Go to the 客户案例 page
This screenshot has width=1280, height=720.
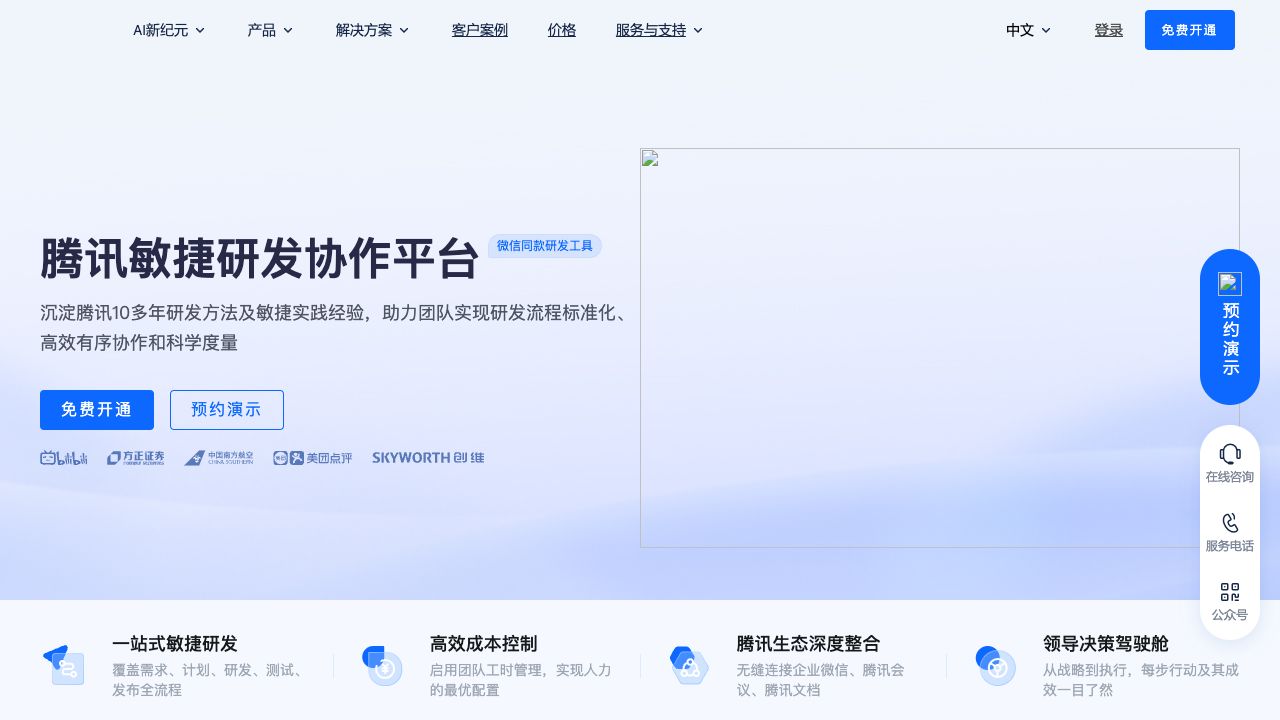tap(480, 30)
